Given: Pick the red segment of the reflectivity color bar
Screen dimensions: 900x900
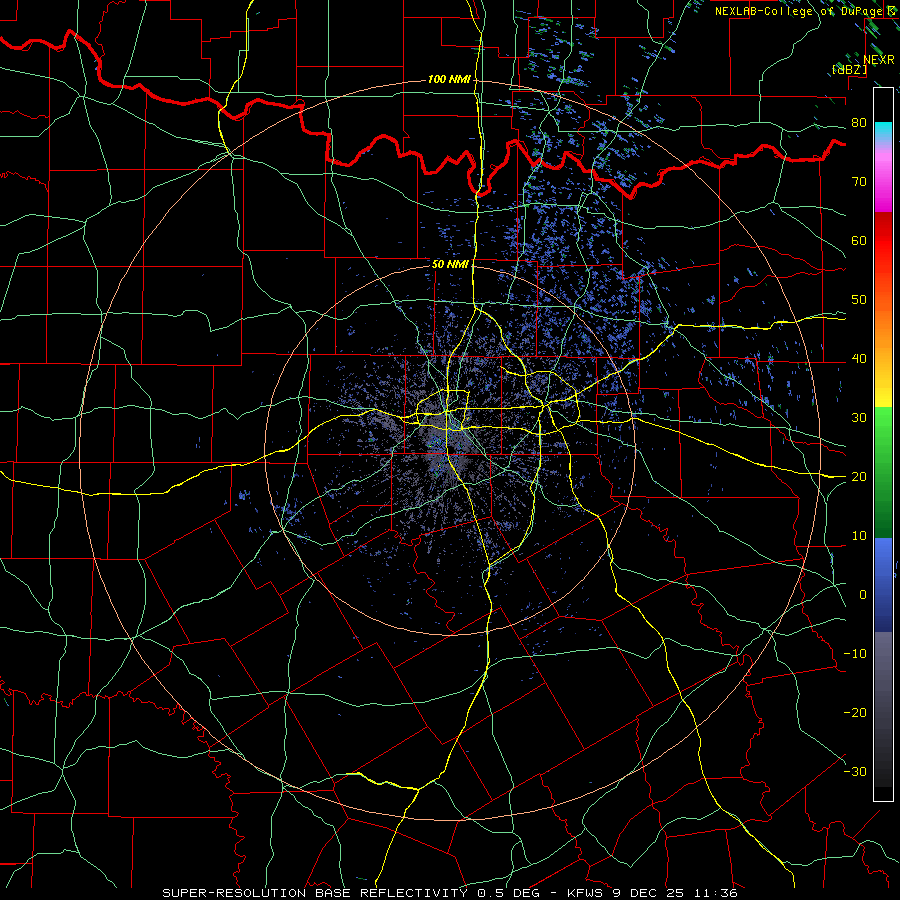Looking at the screenshot, I should [883, 241].
